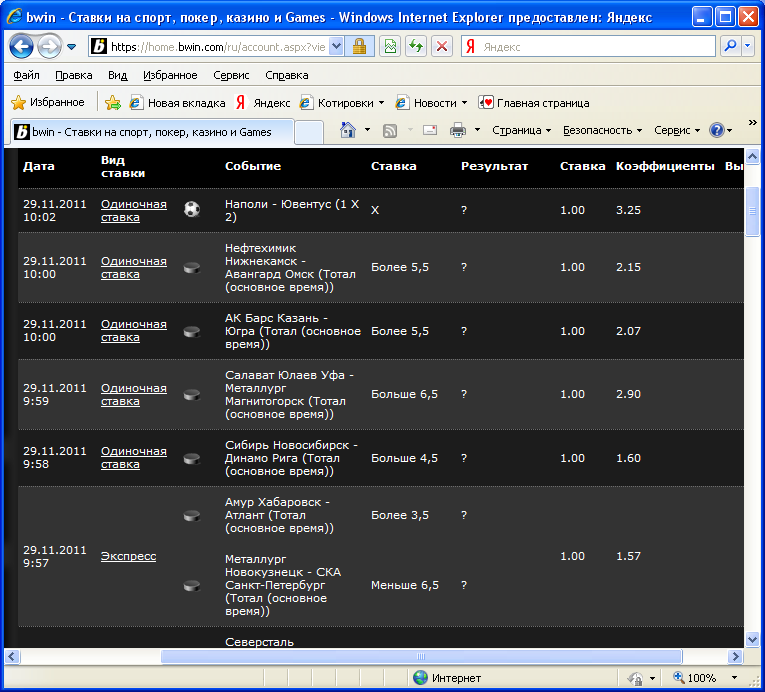Open Главная страница favorites link
765x692 pixels.
(534, 103)
